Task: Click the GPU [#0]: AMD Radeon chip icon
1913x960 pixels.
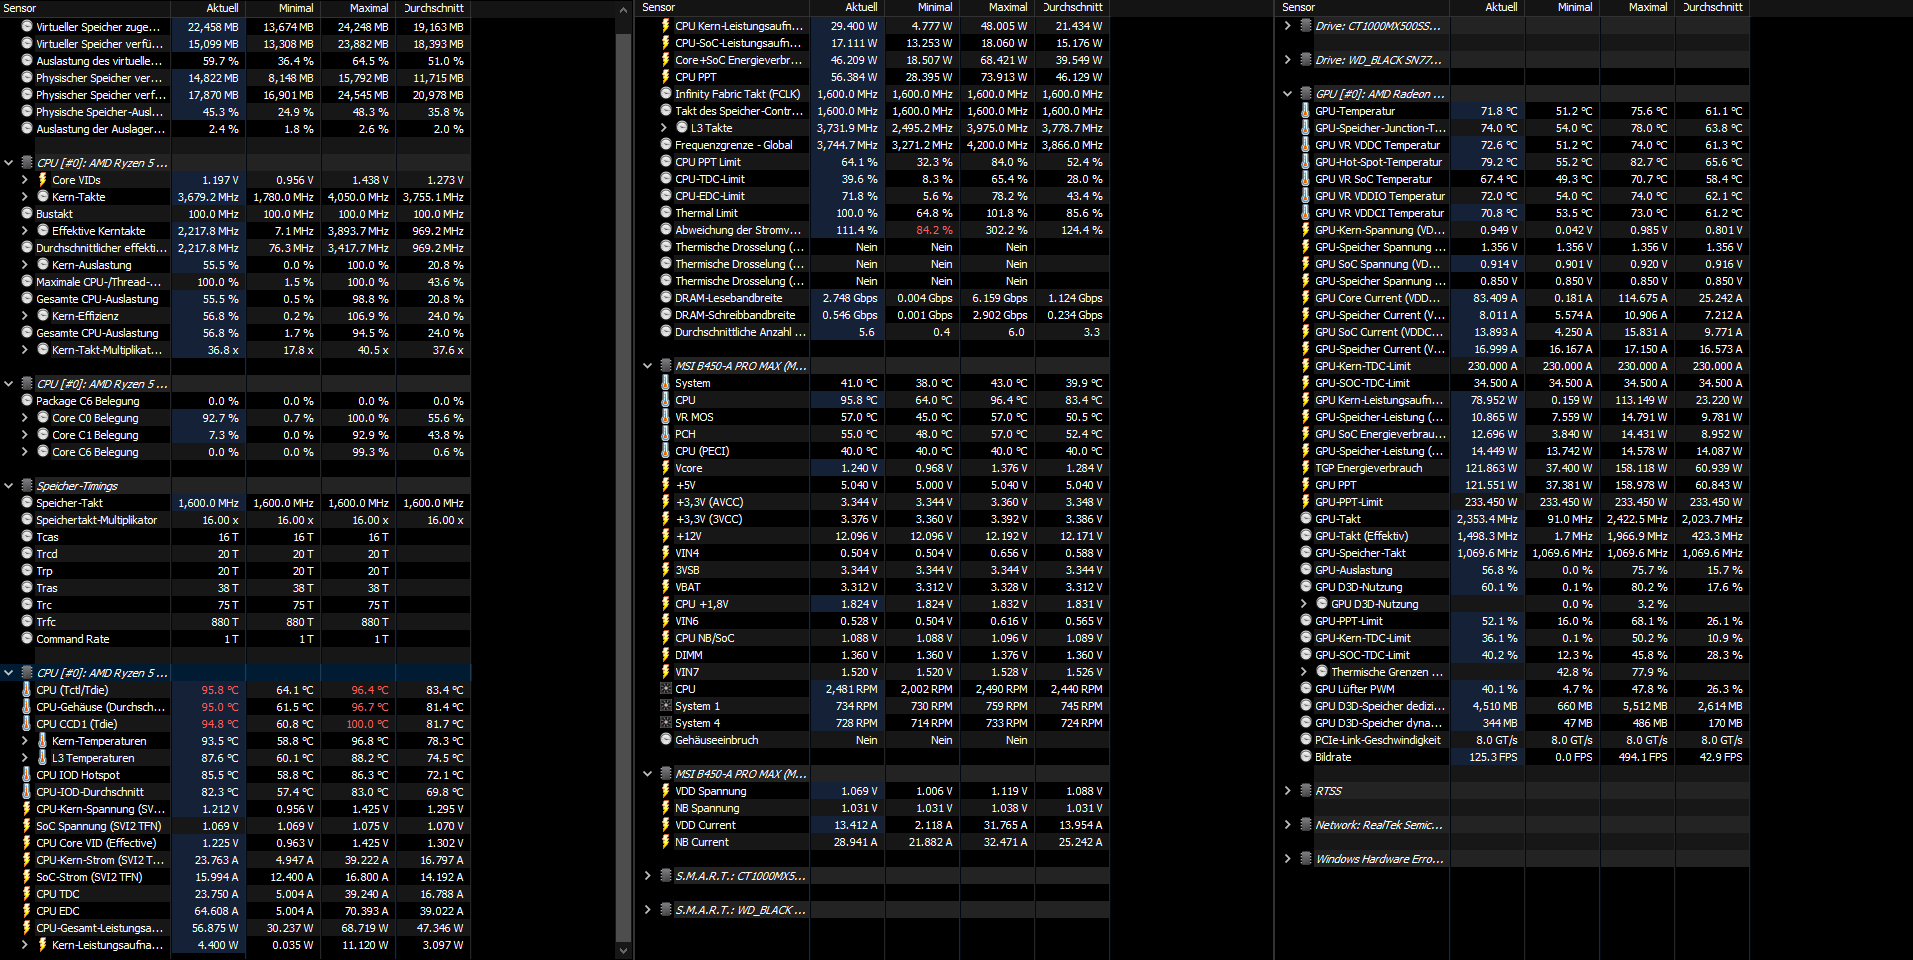Action: coord(1306,94)
